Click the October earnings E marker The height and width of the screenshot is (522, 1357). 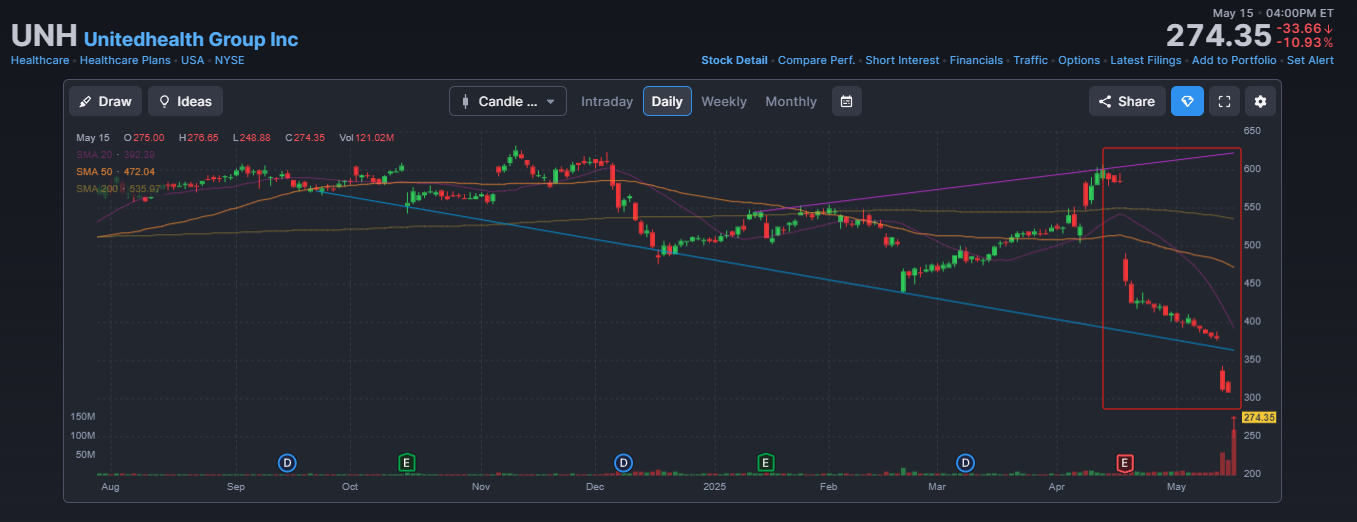point(406,463)
